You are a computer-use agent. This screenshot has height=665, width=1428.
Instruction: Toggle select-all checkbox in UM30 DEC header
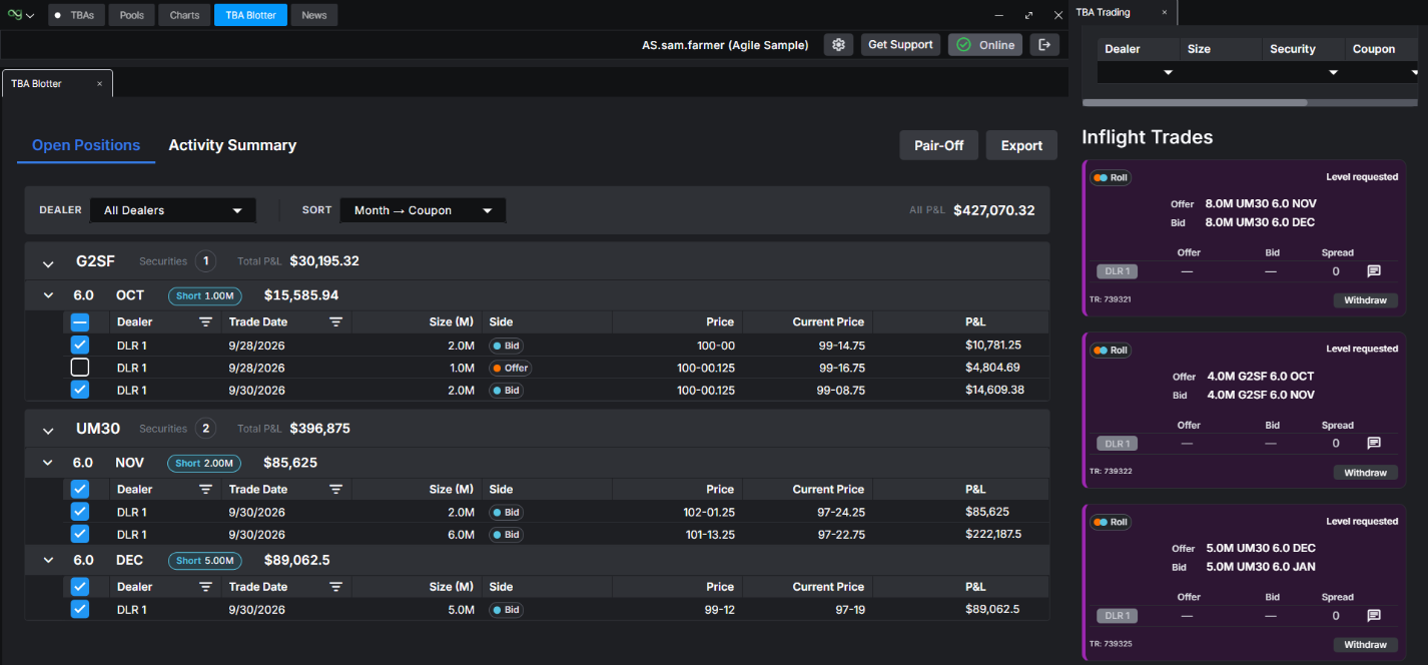[80, 587]
